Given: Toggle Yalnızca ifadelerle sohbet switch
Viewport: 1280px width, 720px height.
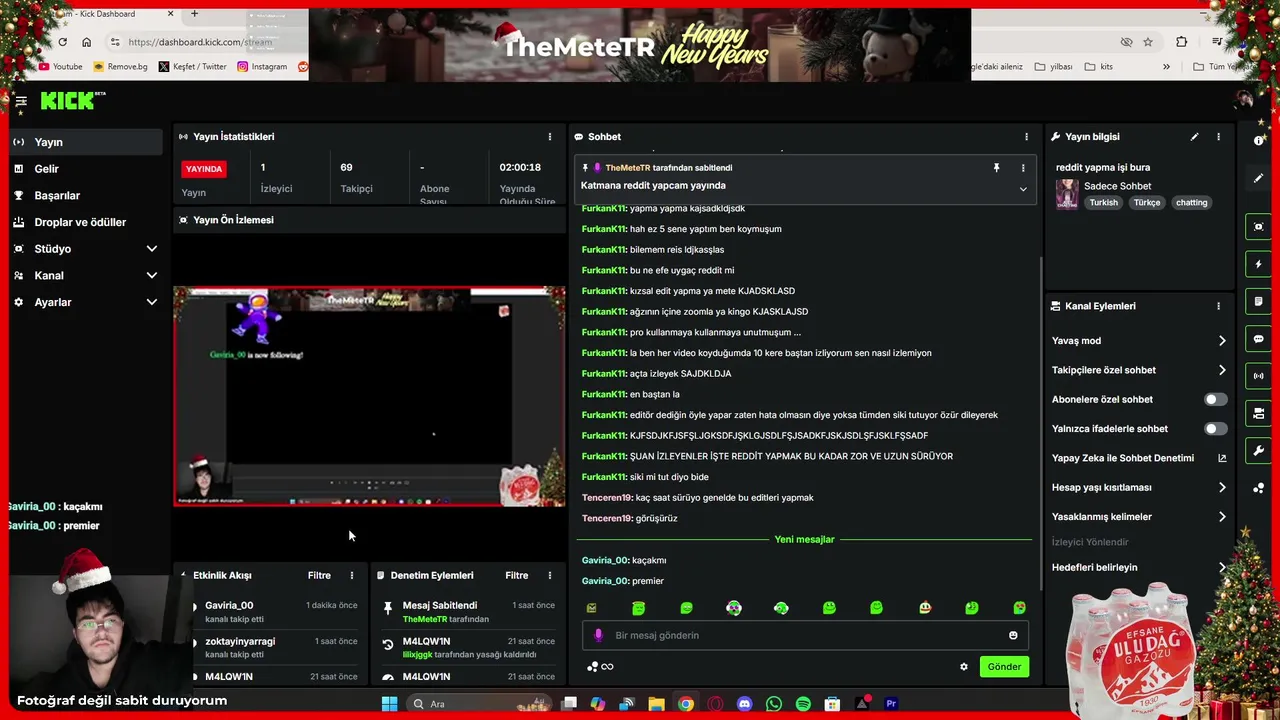Looking at the screenshot, I should pos(1214,429).
